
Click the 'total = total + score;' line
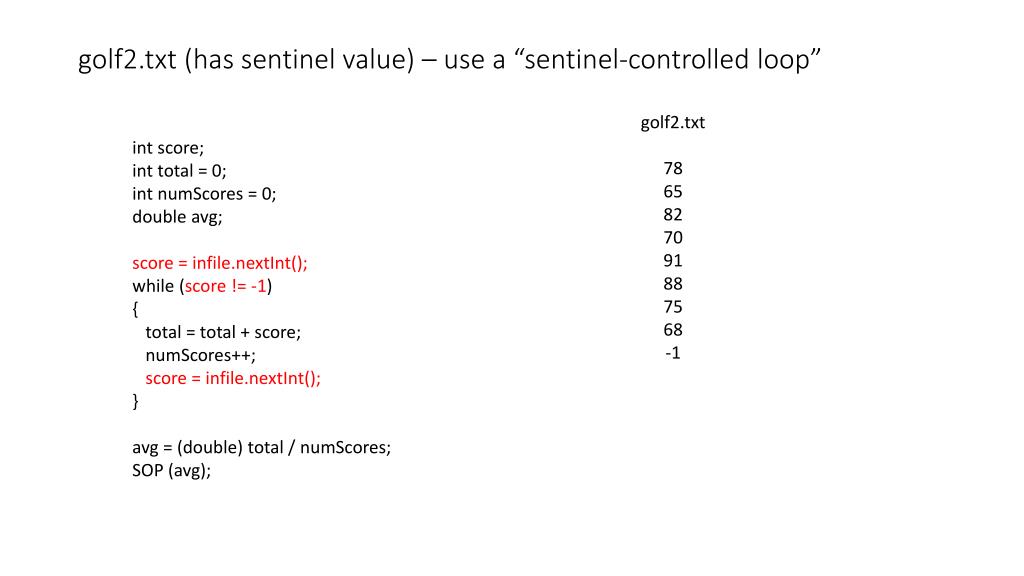[222, 332]
